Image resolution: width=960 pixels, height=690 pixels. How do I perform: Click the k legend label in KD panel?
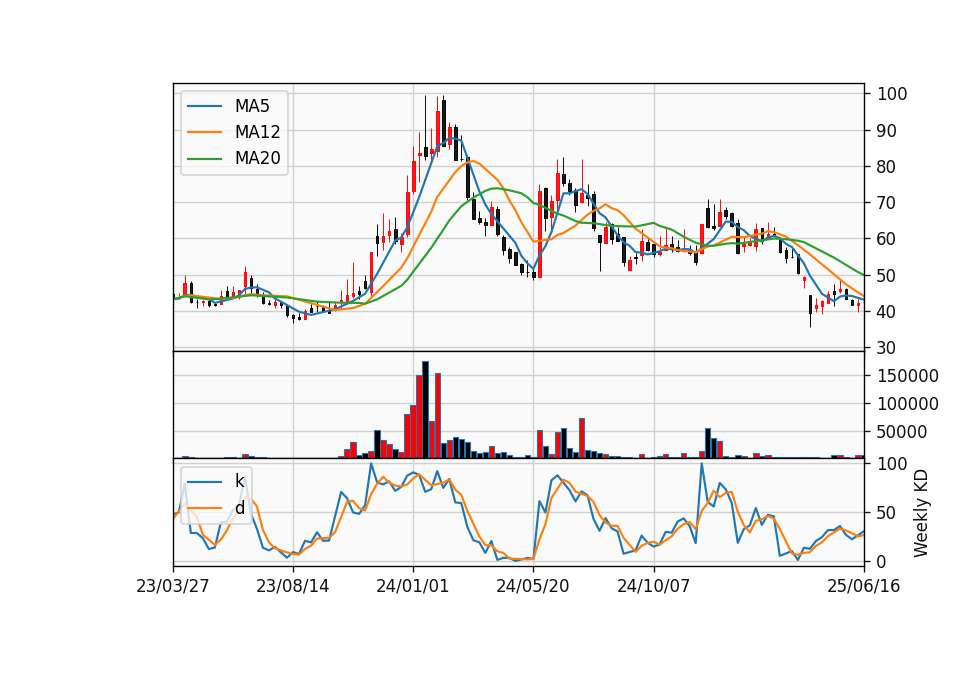pyautogui.click(x=239, y=481)
